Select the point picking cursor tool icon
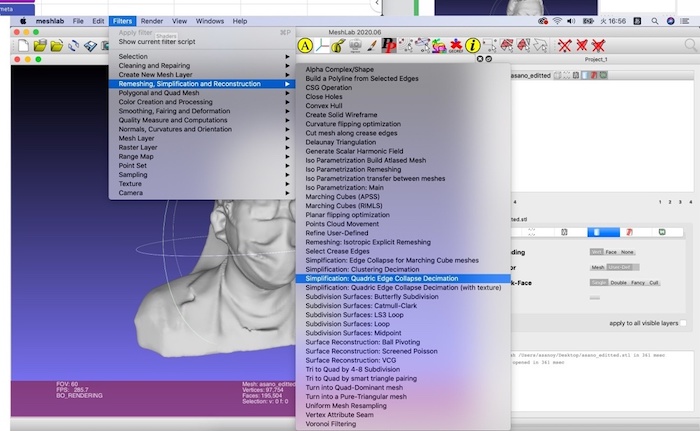Screen dimensions: 700x431 (406, 46)
